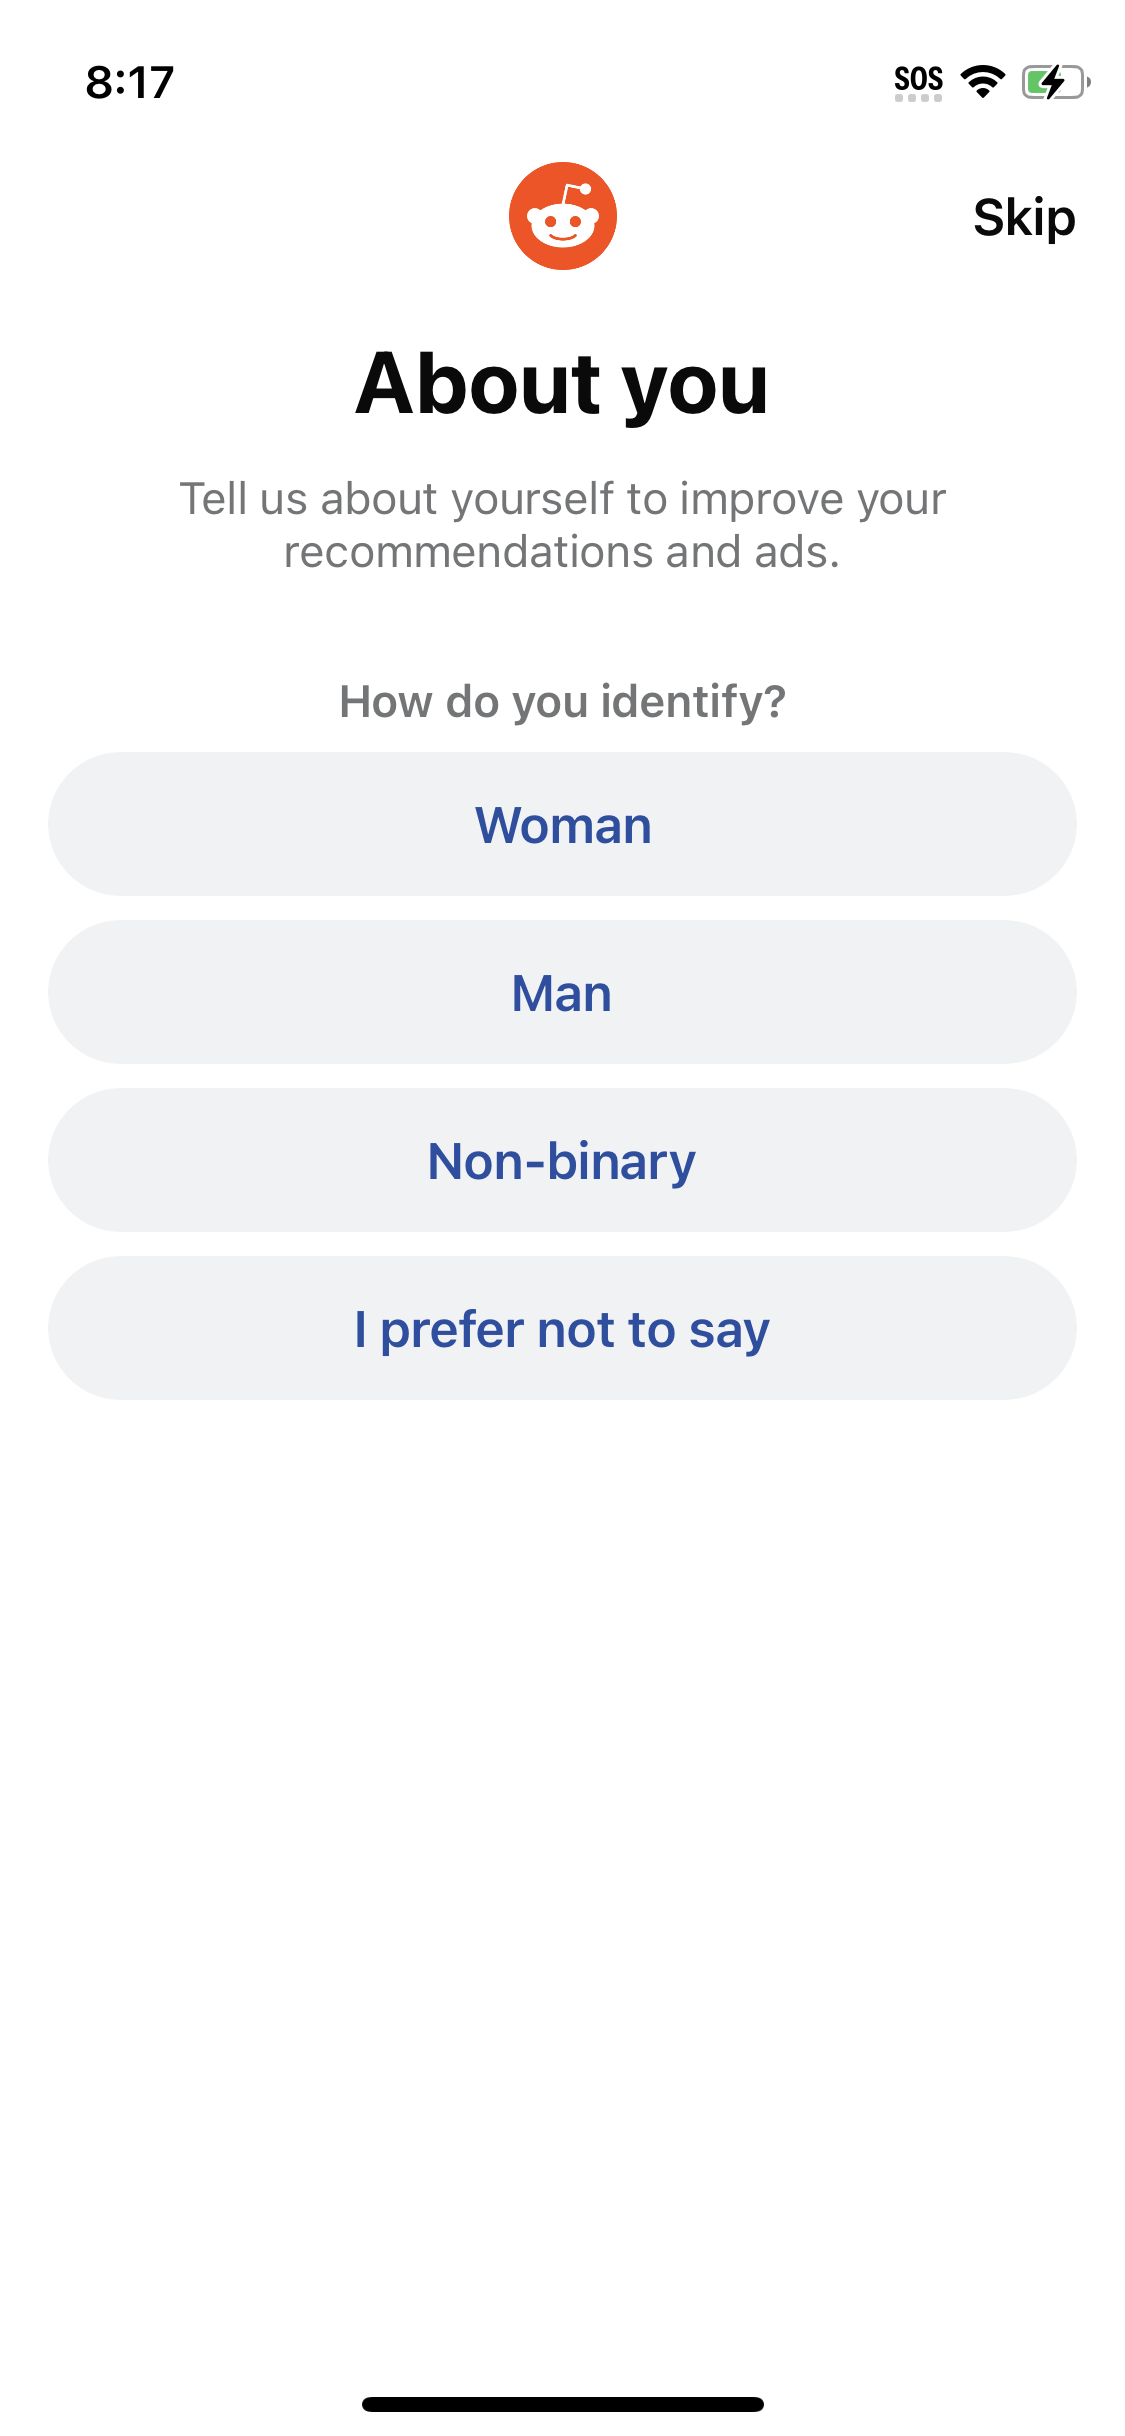Tap the 8:17 clock in status bar
Viewport: 1125px width, 2436px height.
click(x=130, y=82)
